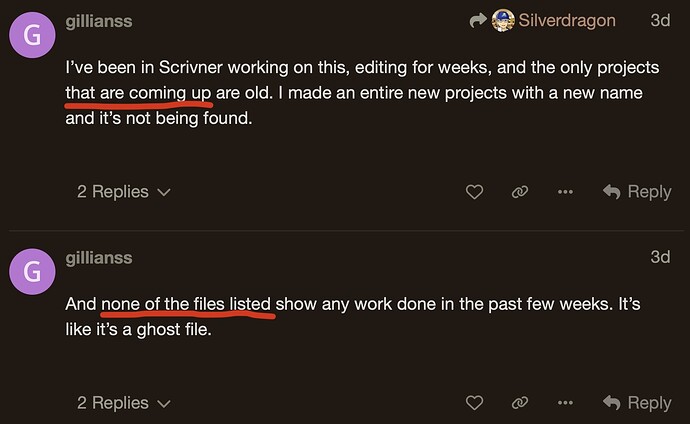The width and height of the screenshot is (690, 424).
Task: Open gillianss username on second post
Action: point(99,258)
